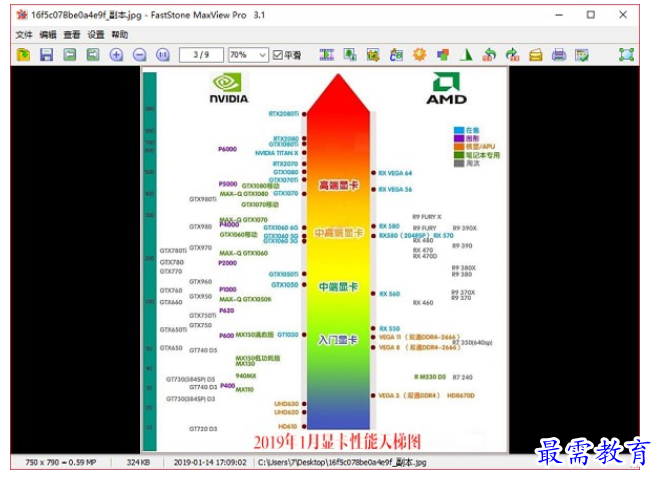
Task: Open a file with the folder icon
Action: pos(24,55)
